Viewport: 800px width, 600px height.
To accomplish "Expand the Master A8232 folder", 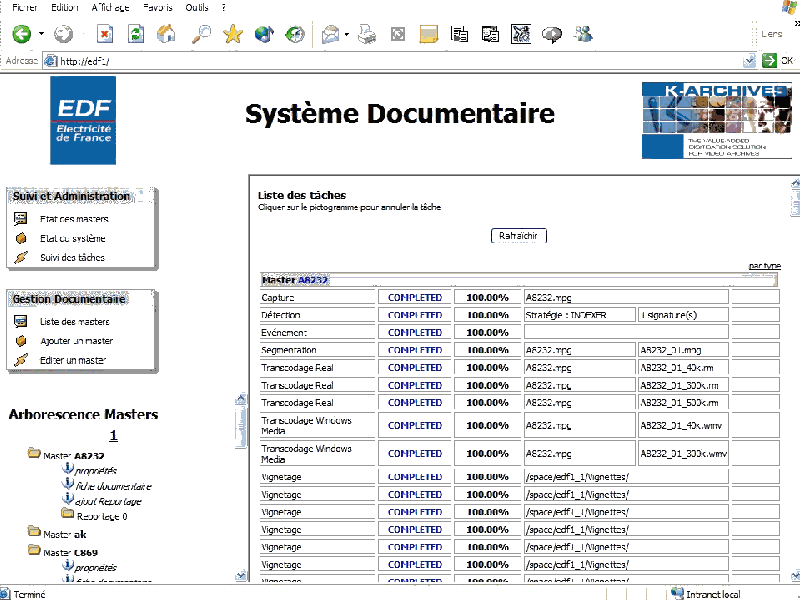I will (34, 454).
